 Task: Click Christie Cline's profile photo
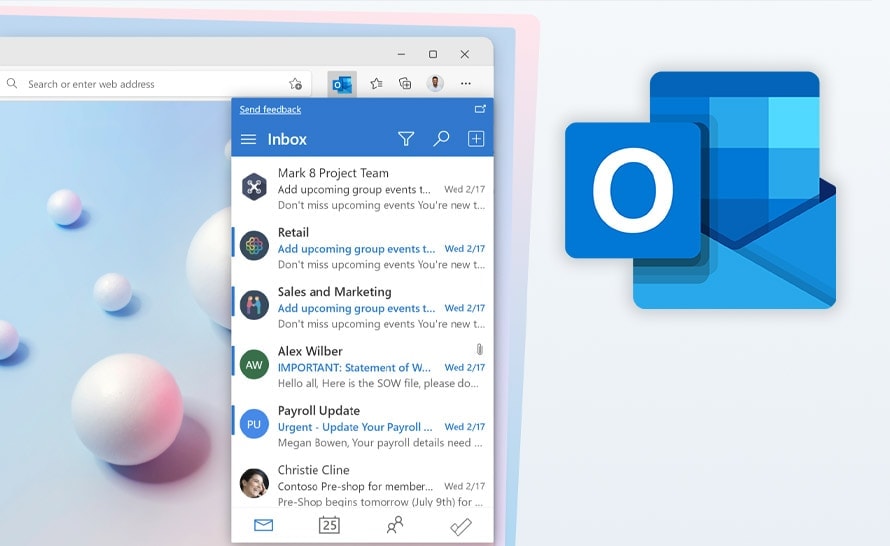[254, 483]
